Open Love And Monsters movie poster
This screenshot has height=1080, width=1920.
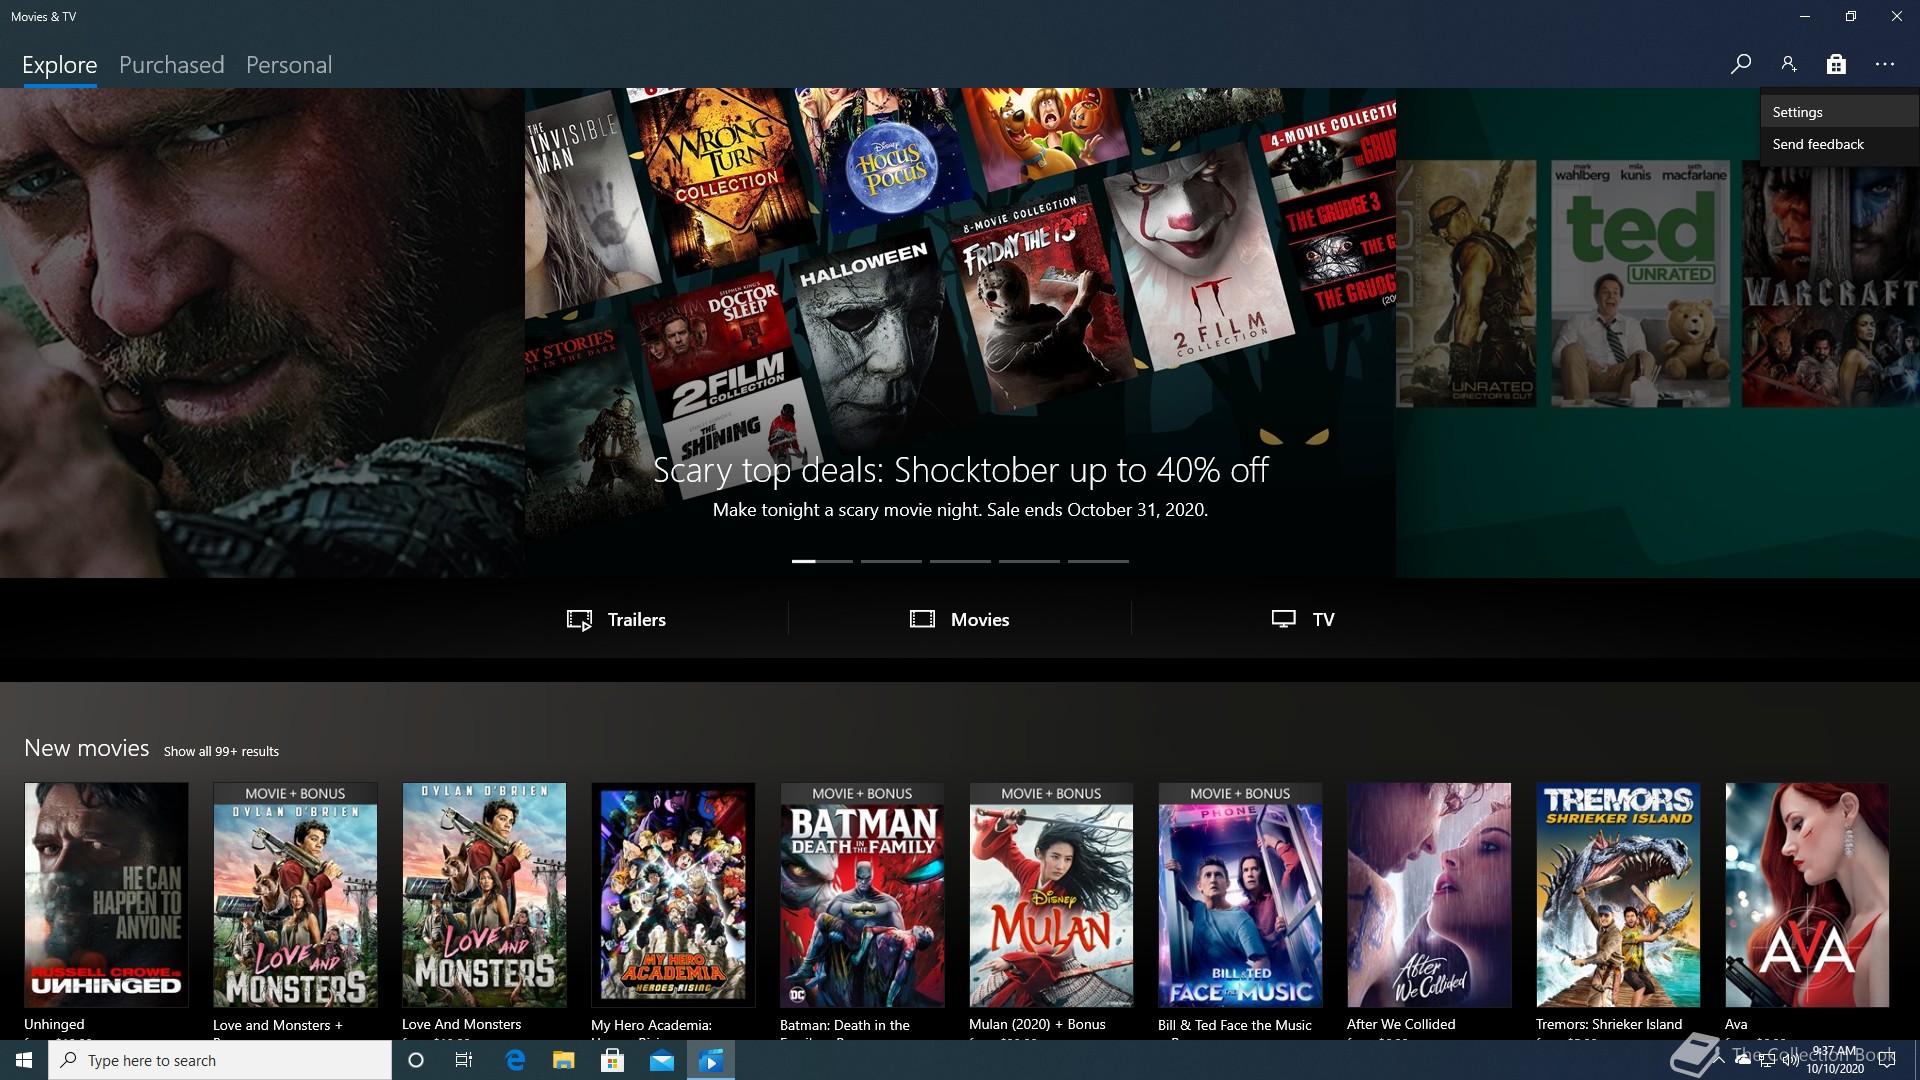(484, 895)
